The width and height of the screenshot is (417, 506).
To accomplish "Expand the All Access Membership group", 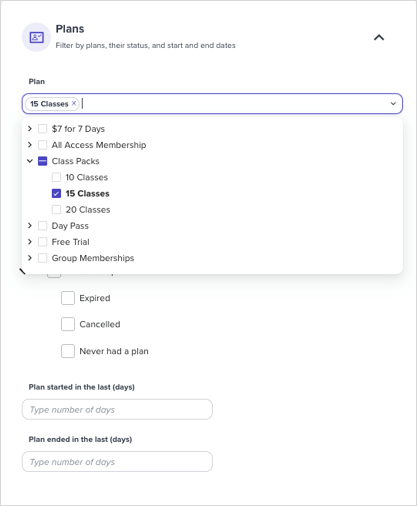I will 30,145.
